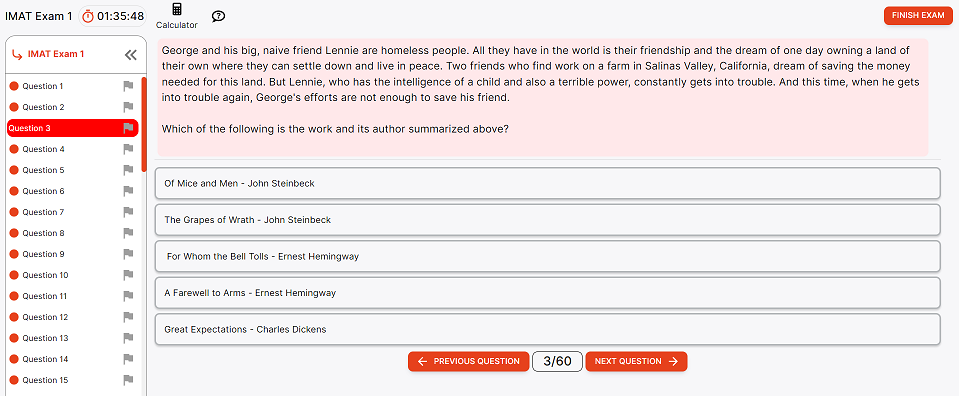Flag Question 3 for review
959x396 pixels.
click(128, 128)
